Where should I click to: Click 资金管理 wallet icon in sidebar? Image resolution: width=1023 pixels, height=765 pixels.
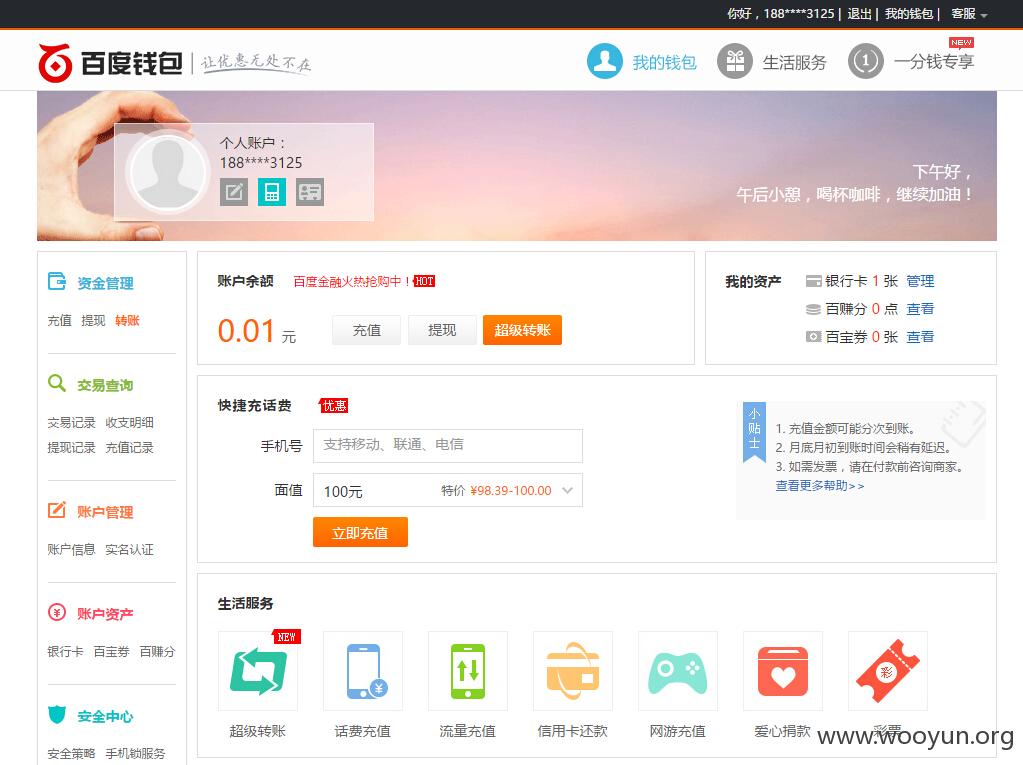click(x=57, y=282)
